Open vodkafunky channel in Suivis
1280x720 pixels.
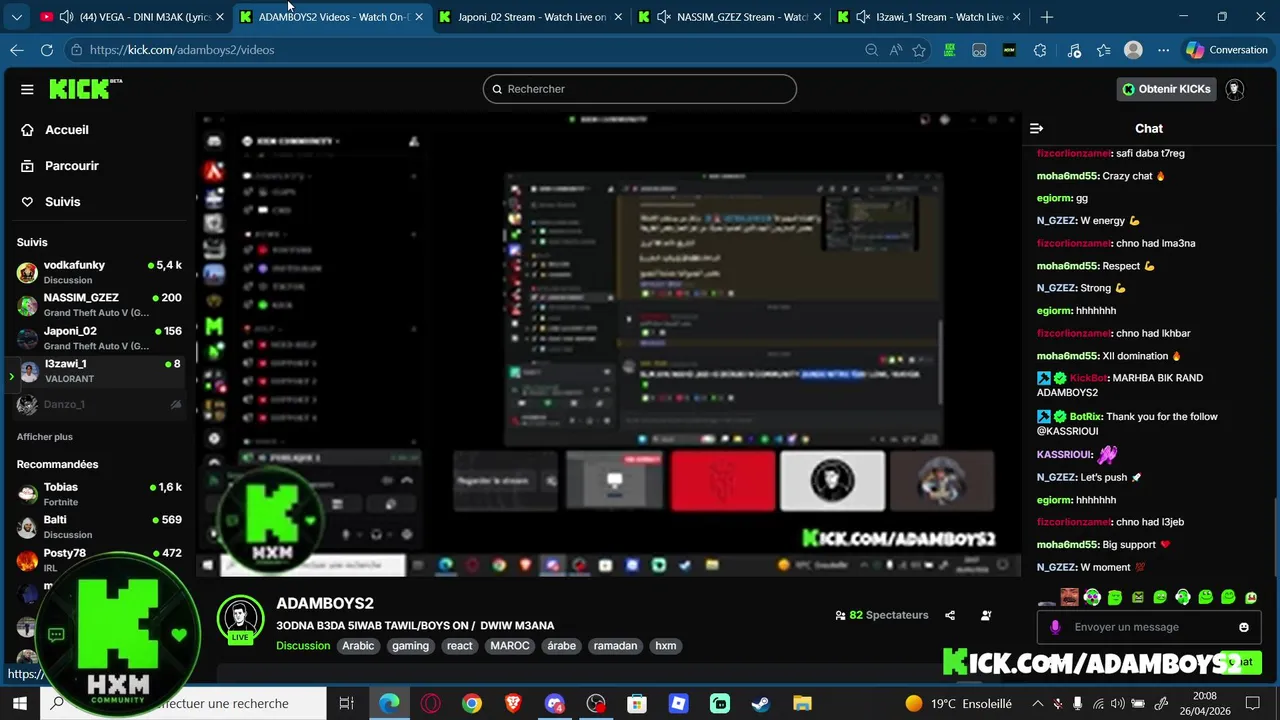click(x=98, y=272)
